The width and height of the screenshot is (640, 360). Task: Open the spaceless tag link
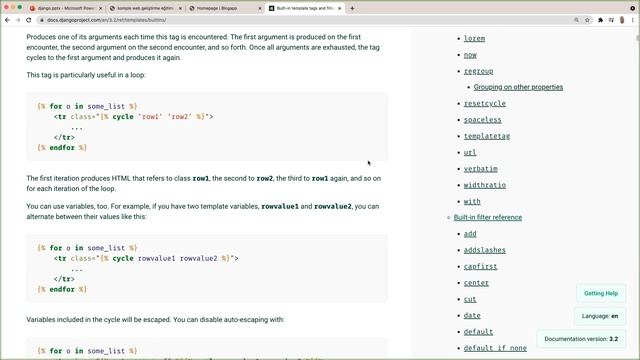(482, 120)
